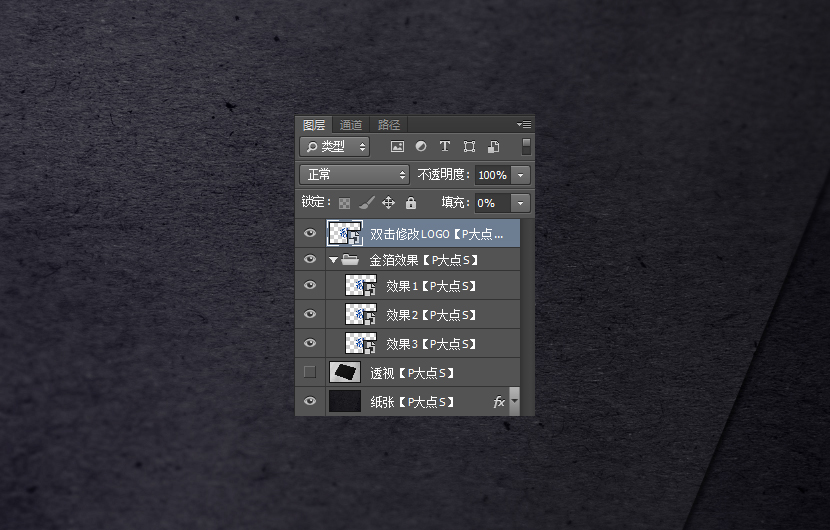Click the 不透明度 label

pos(444,175)
